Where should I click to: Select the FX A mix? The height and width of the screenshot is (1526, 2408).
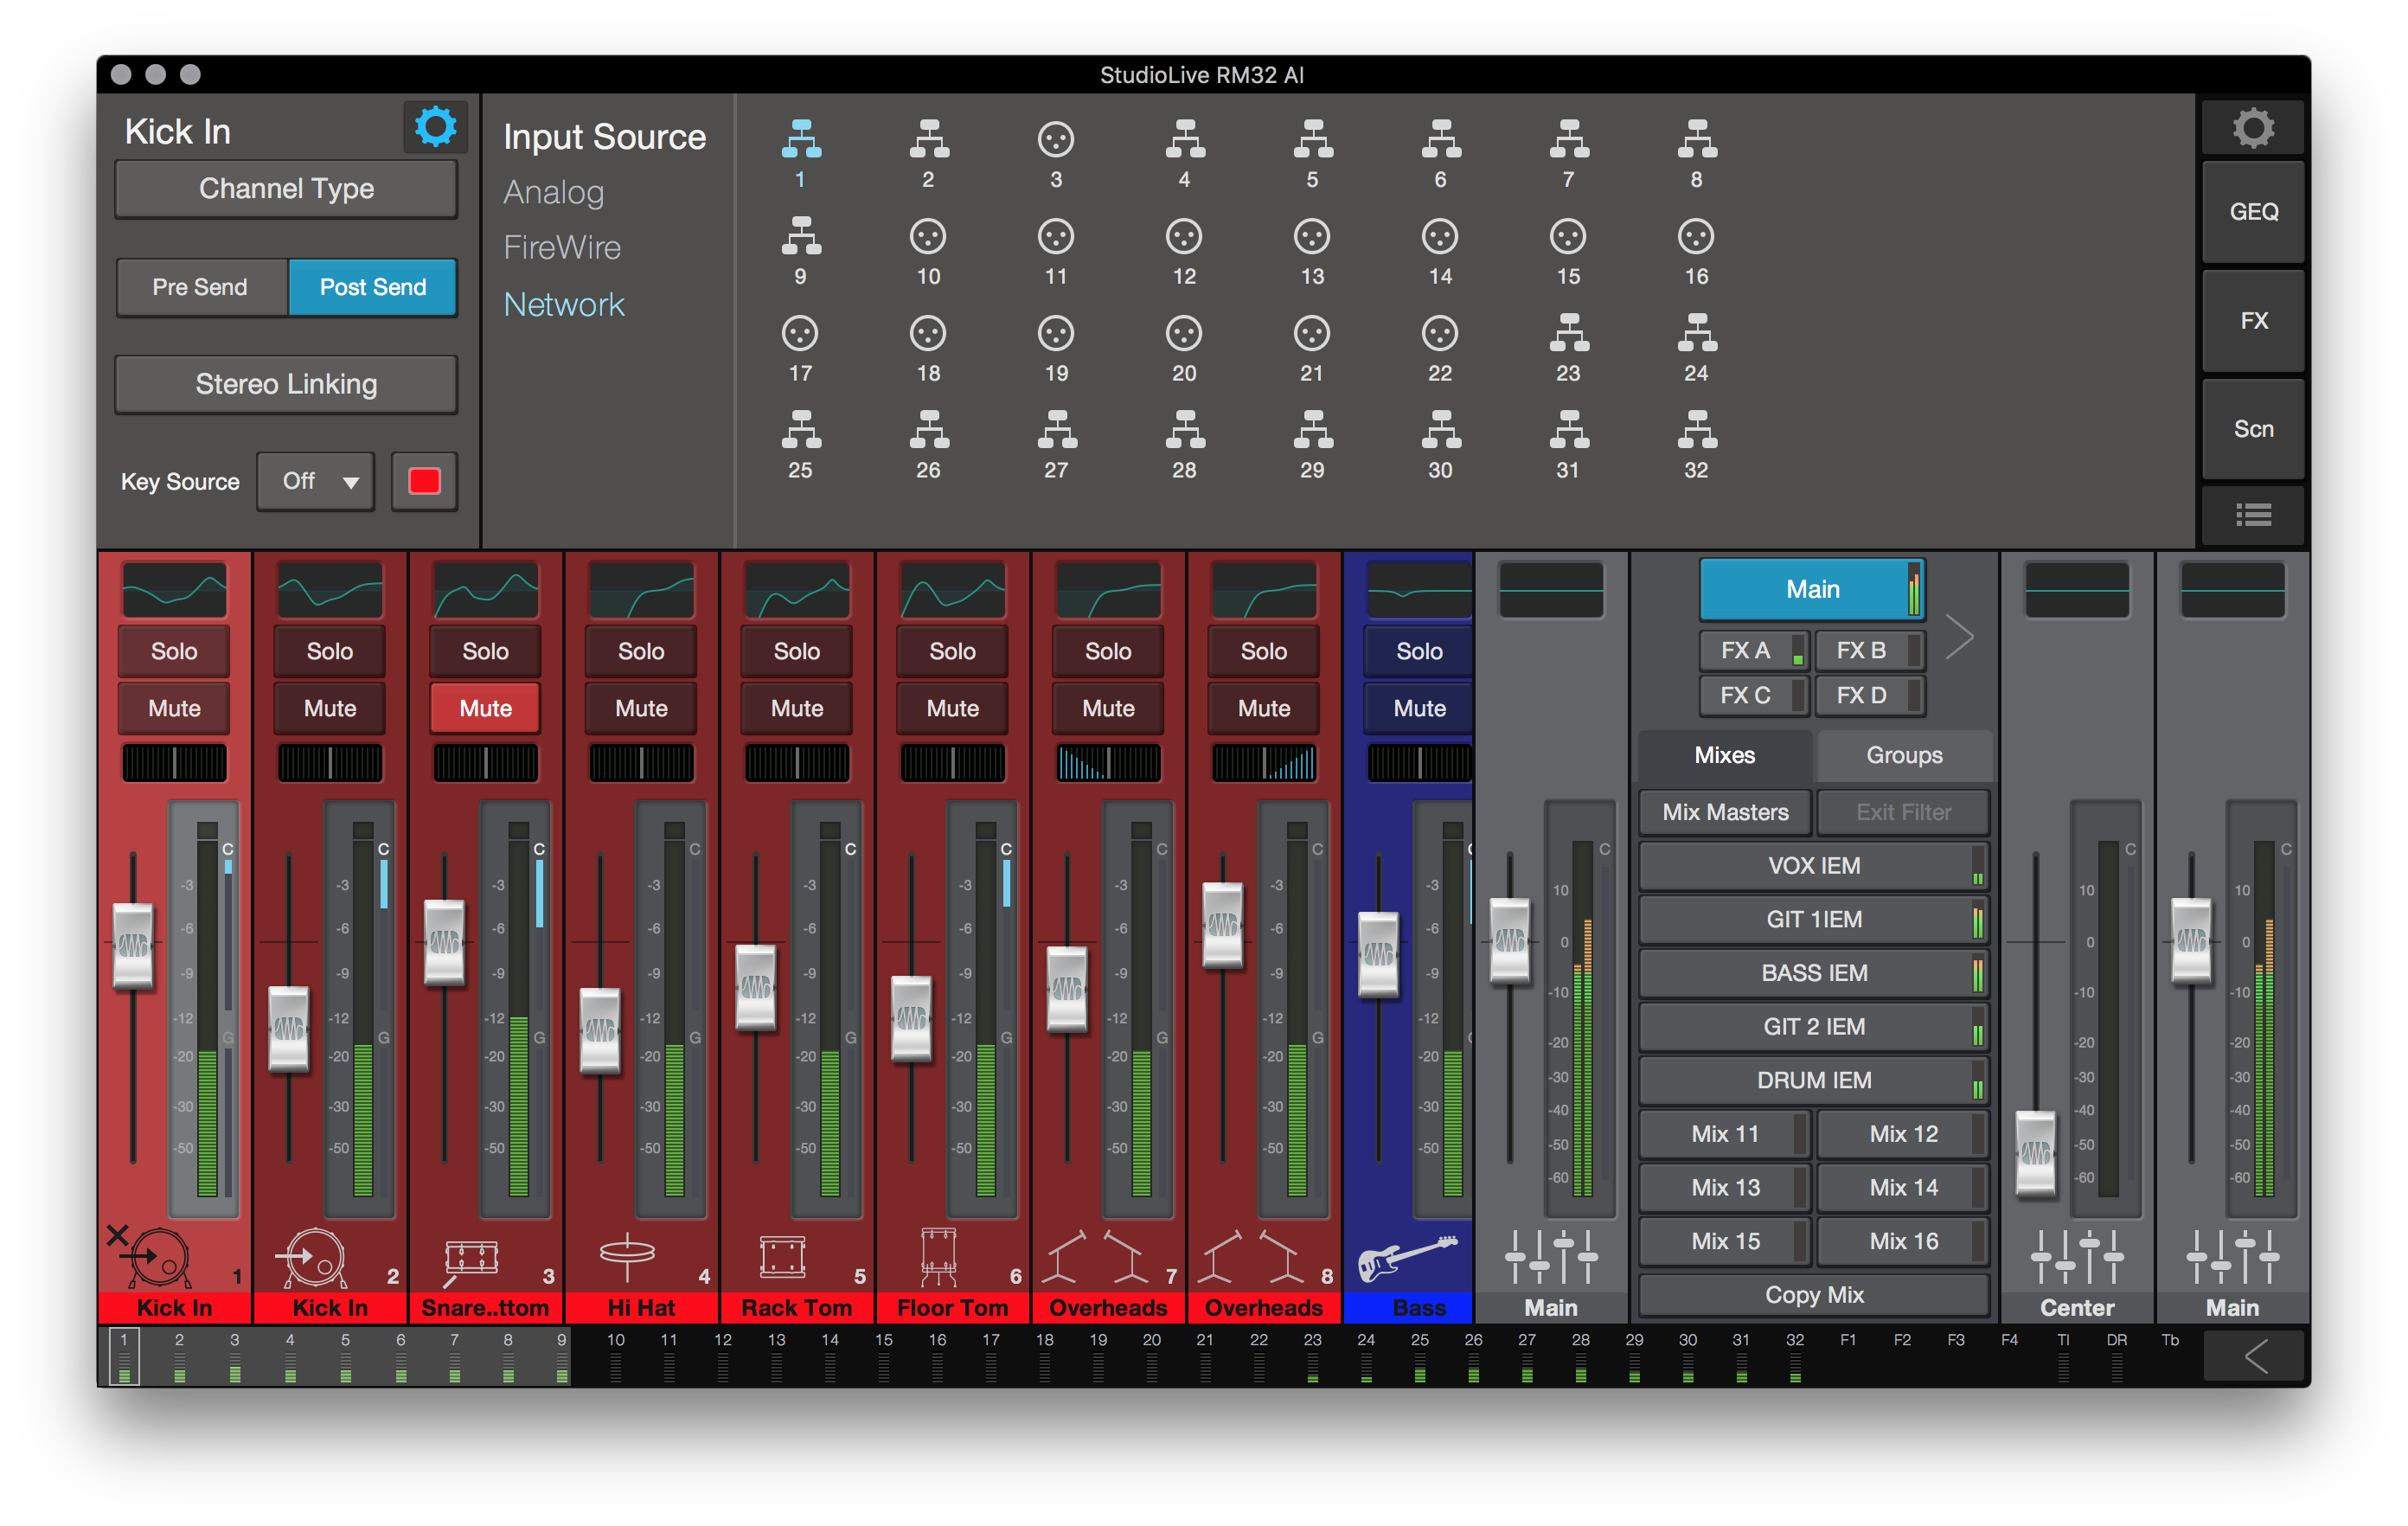[1753, 650]
